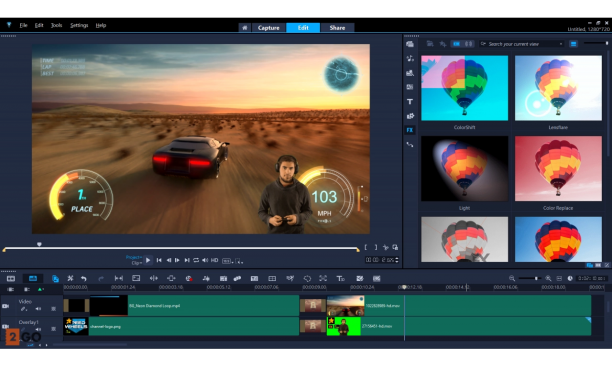The image size is (612, 367).
Task: Adjust the library thumbnail size slider
Action: (x=596, y=43)
